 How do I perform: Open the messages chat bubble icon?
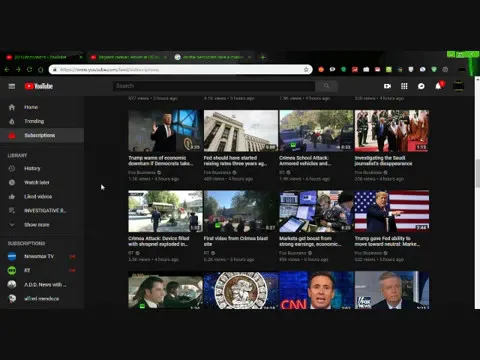[421, 86]
